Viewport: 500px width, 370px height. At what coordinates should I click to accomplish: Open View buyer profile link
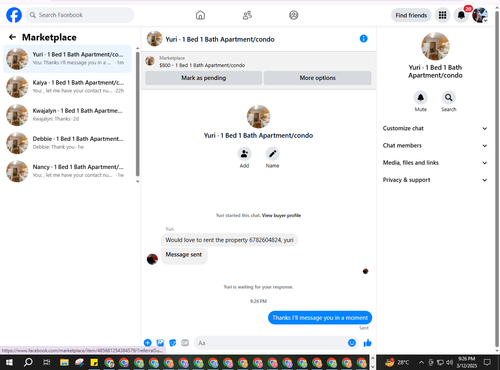(281, 215)
